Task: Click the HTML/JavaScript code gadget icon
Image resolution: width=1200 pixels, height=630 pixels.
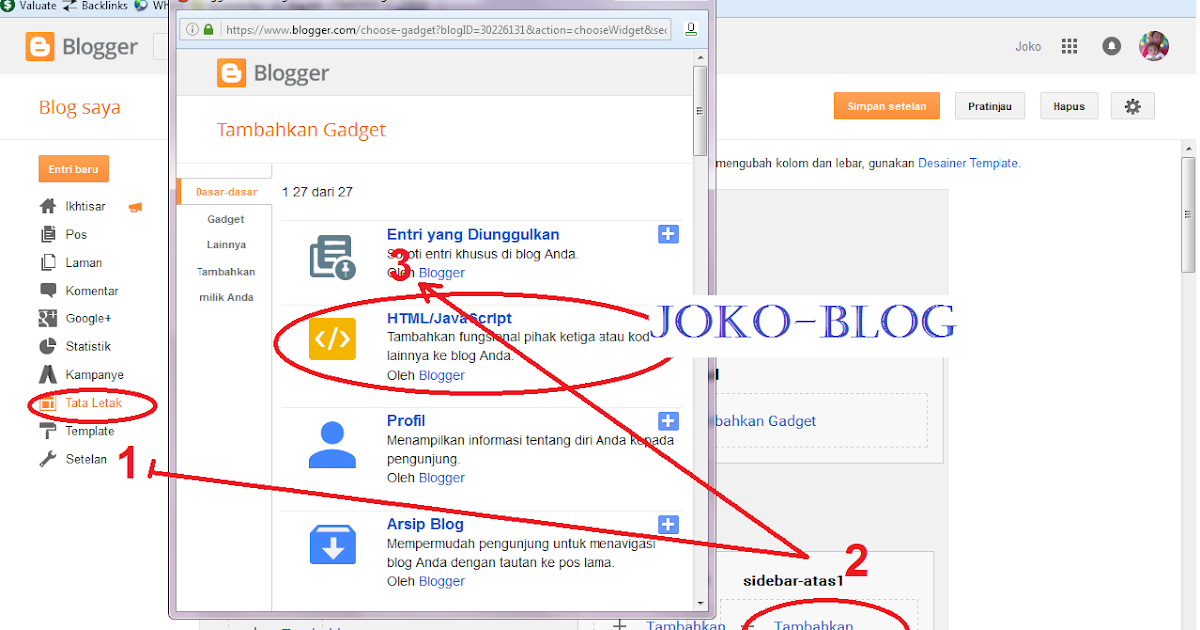Action: click(x=331, y=339)
